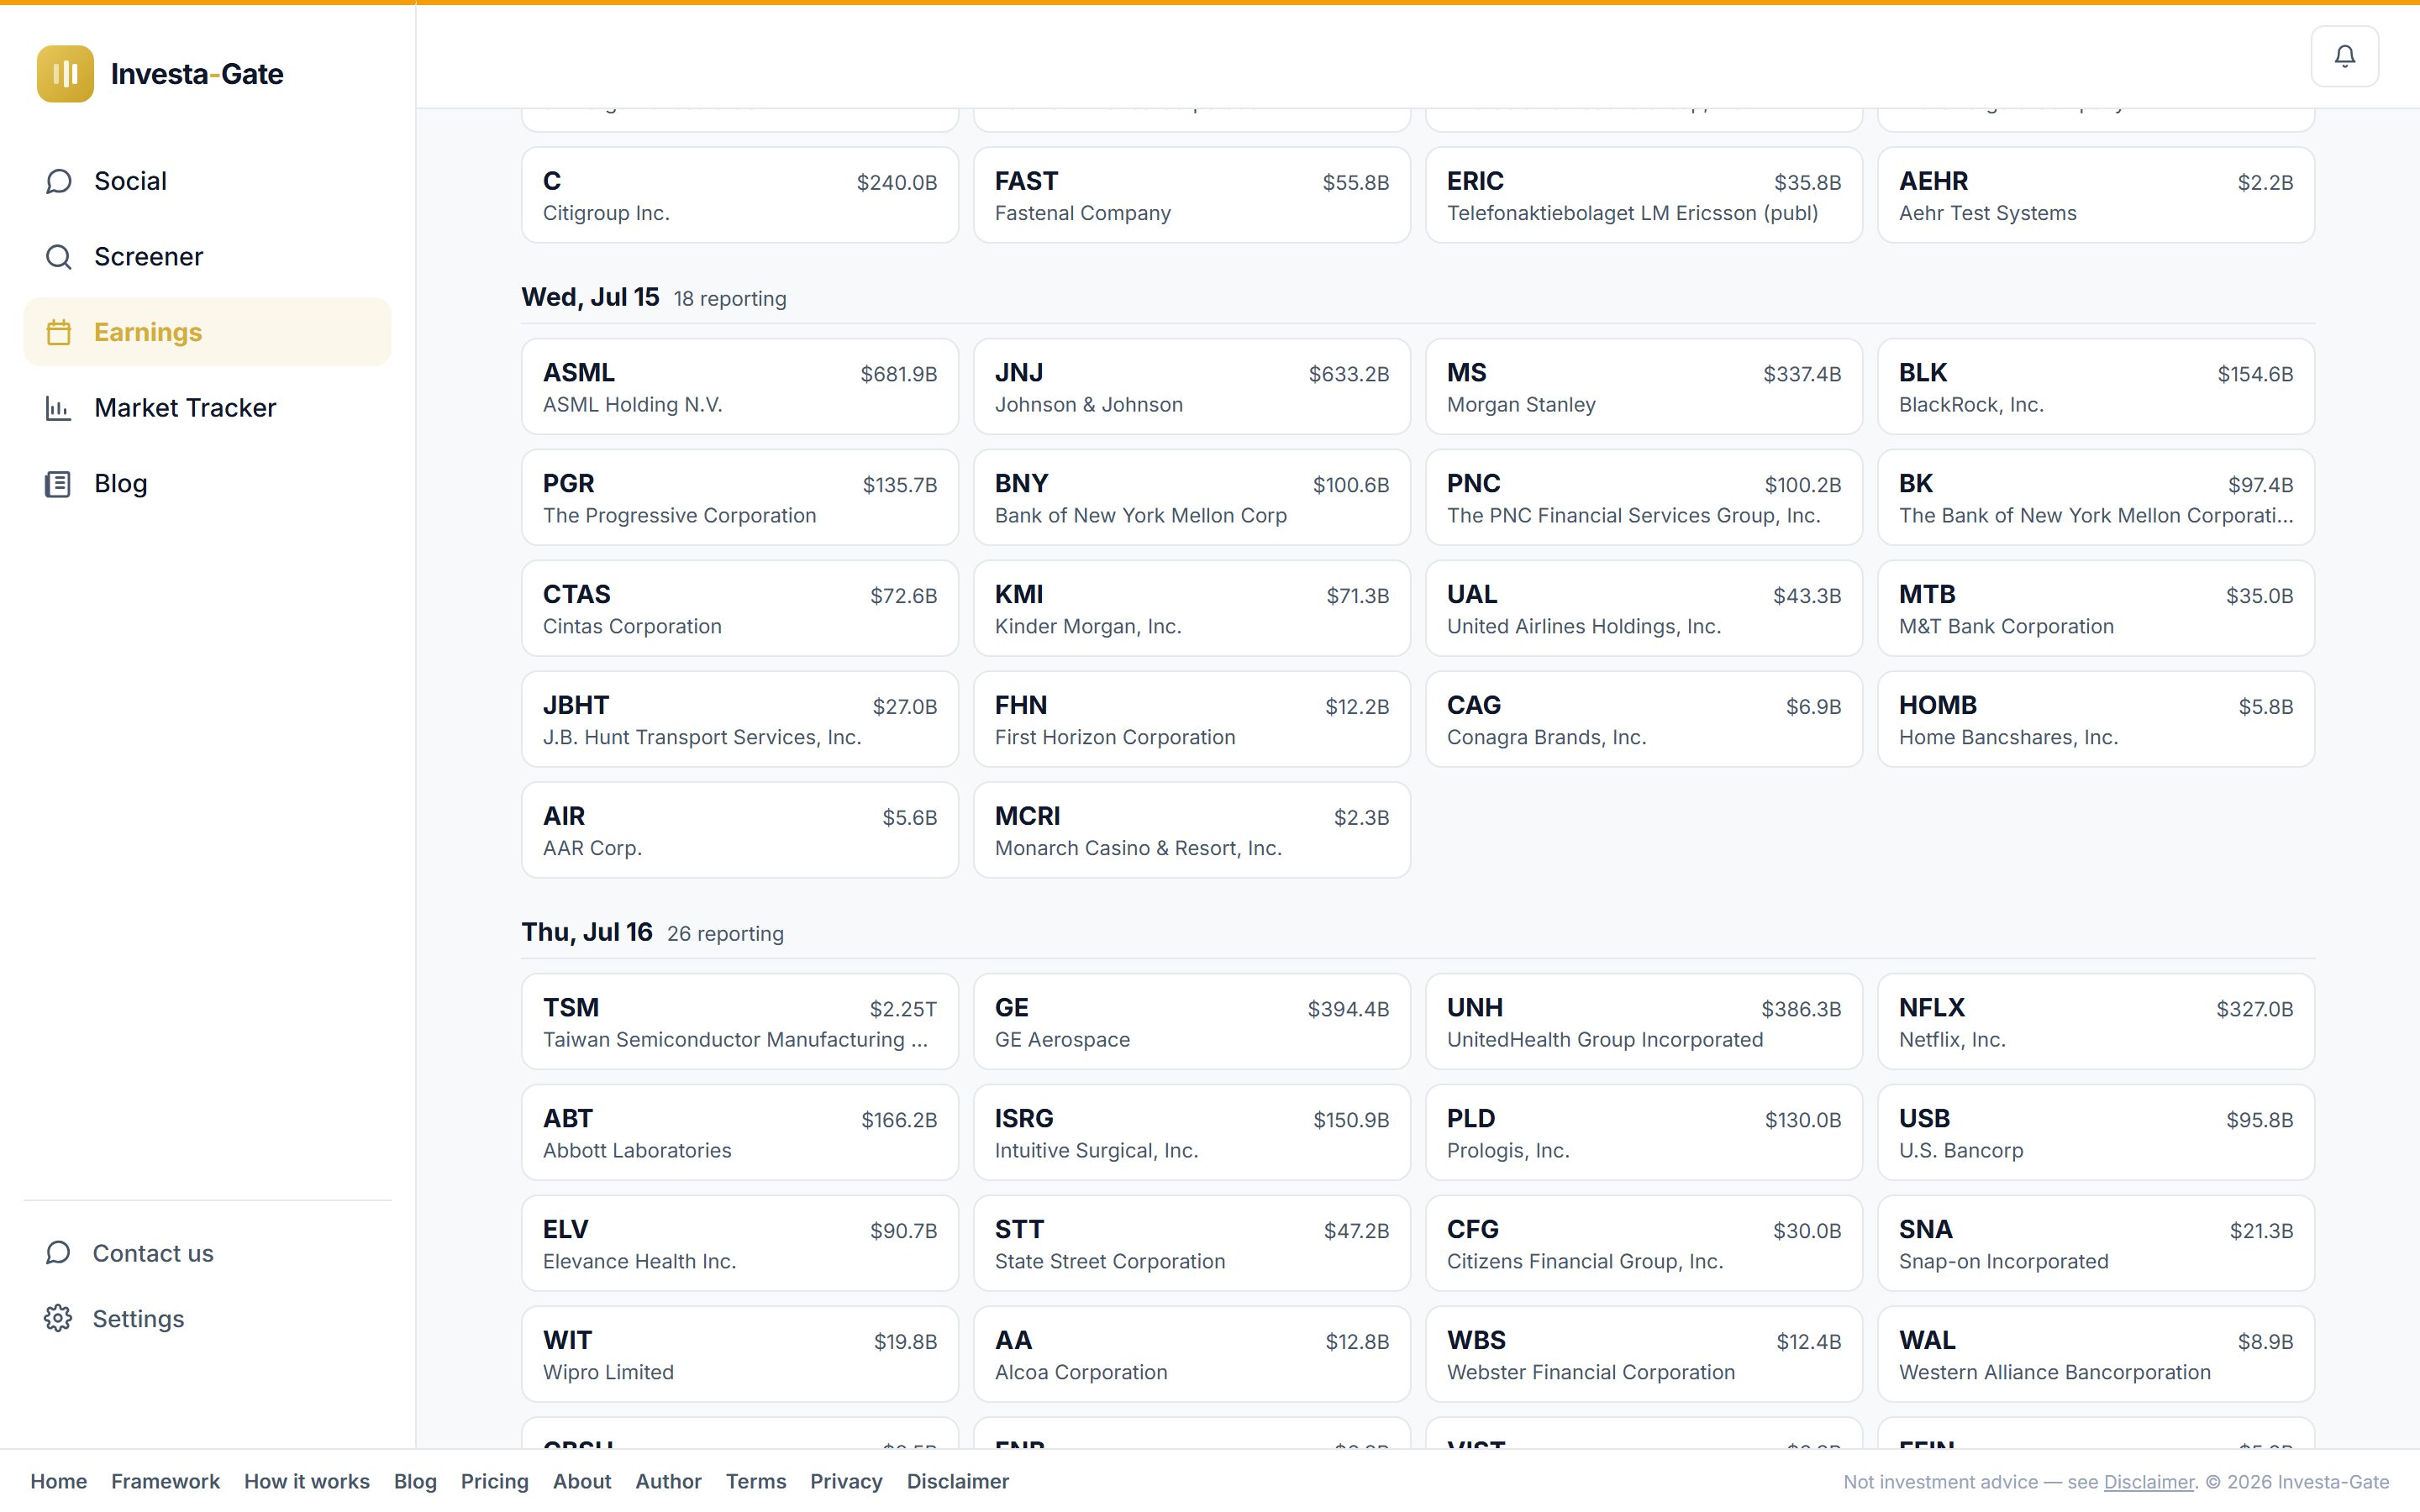
Task: Click the Screener magnifier icon
Action: click(x=58, y=257)
